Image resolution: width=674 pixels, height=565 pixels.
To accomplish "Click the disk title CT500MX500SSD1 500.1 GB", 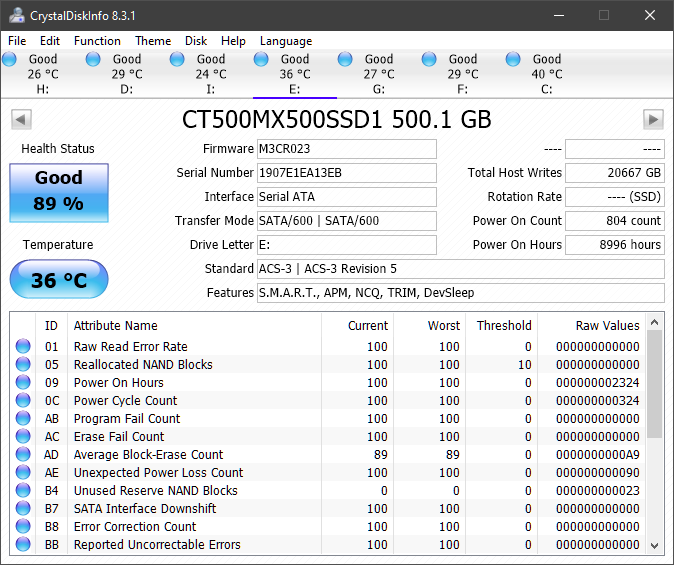I will pyautogui.click(x=337, y=120).
